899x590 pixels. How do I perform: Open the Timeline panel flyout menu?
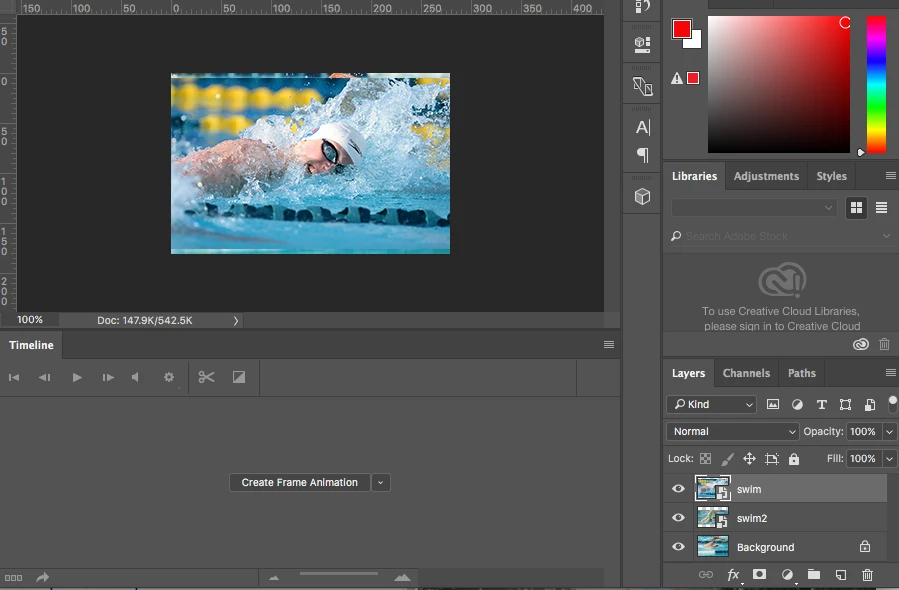click(609, 345)
